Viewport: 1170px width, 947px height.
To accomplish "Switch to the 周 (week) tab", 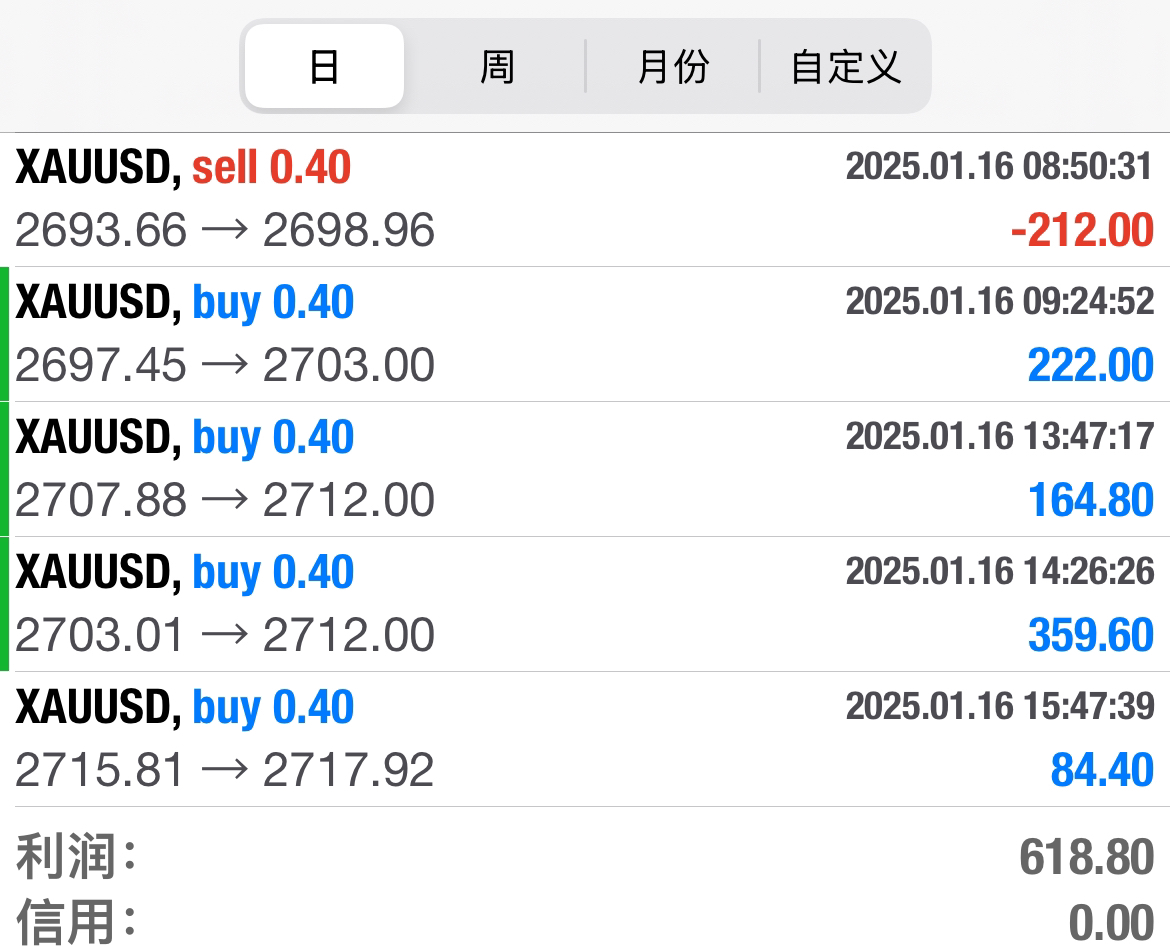I will tap(497, 67).
